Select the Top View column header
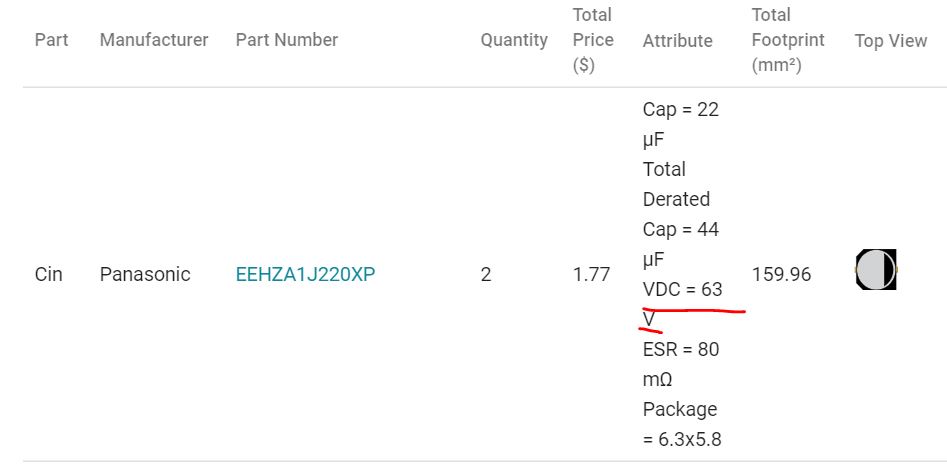947x465 pixels. pyautogui.click(x=891, y=41)
